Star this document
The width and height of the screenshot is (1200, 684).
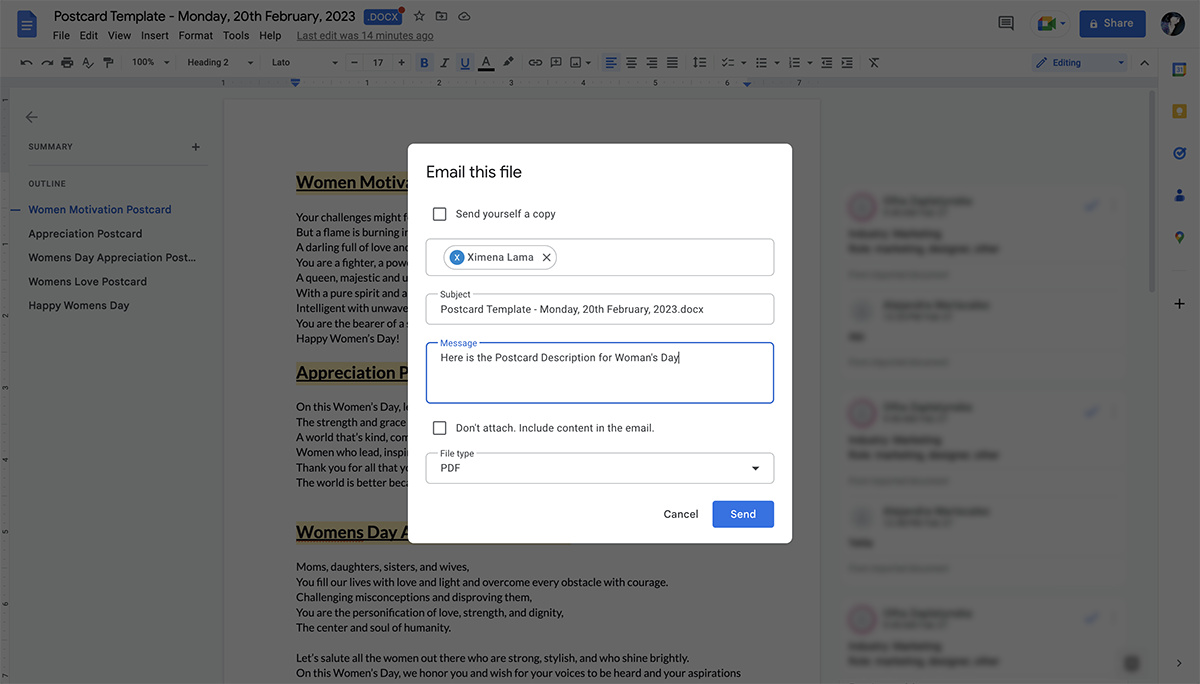419,17
